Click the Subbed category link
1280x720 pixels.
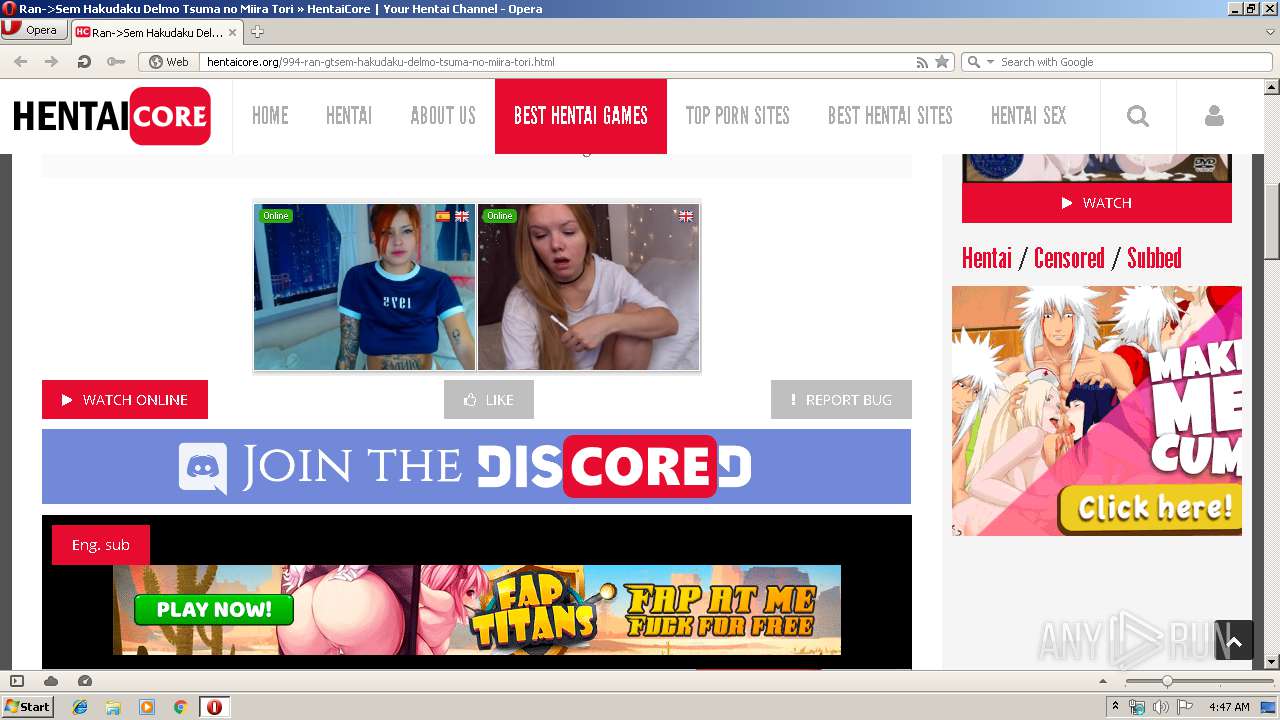[x=1154, y=258]
